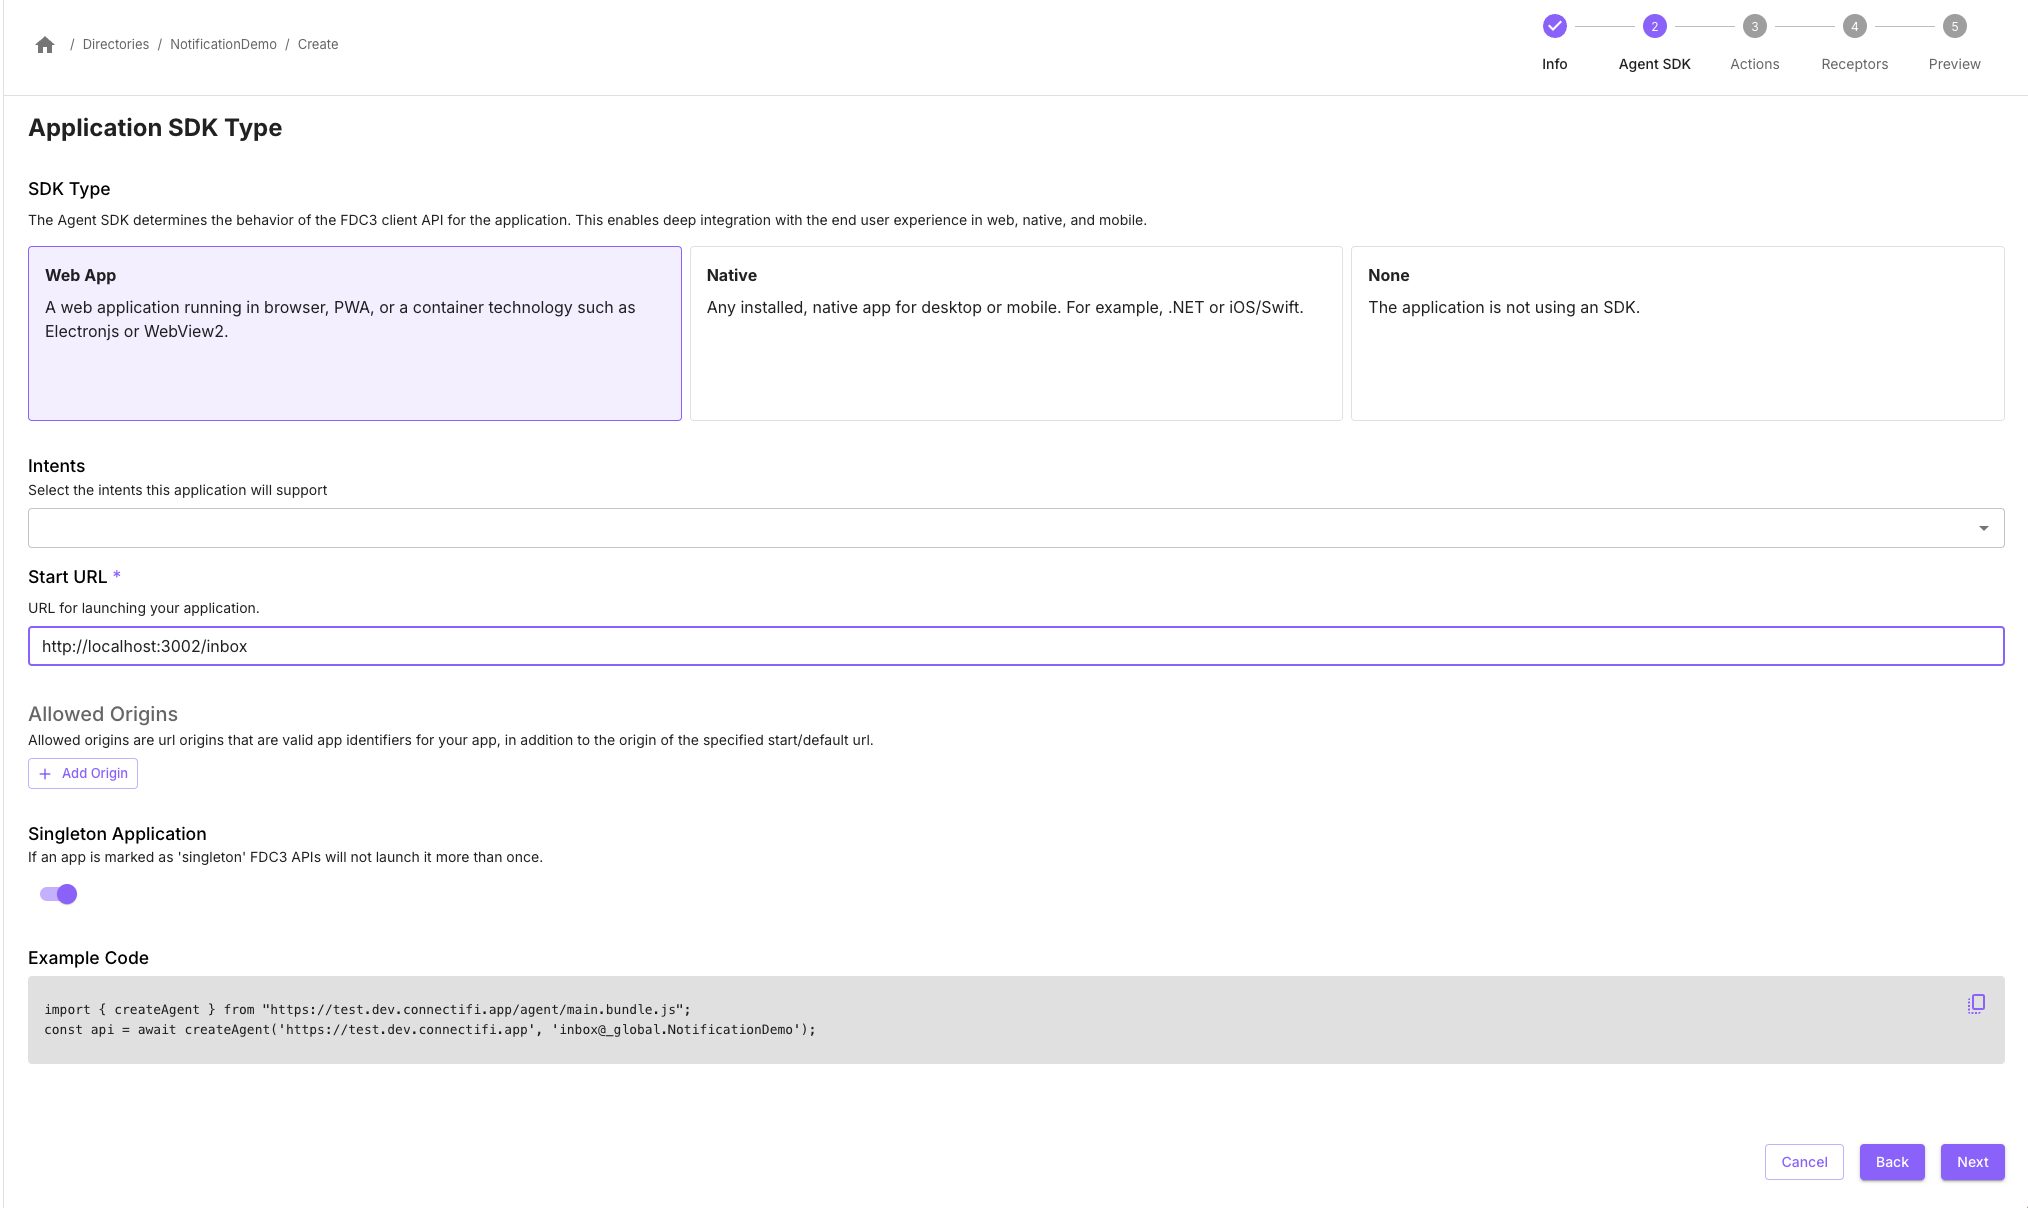The image size is (2028, 1208).
Task: Click the Preview step icon
Action: [x=1953, y=26]
